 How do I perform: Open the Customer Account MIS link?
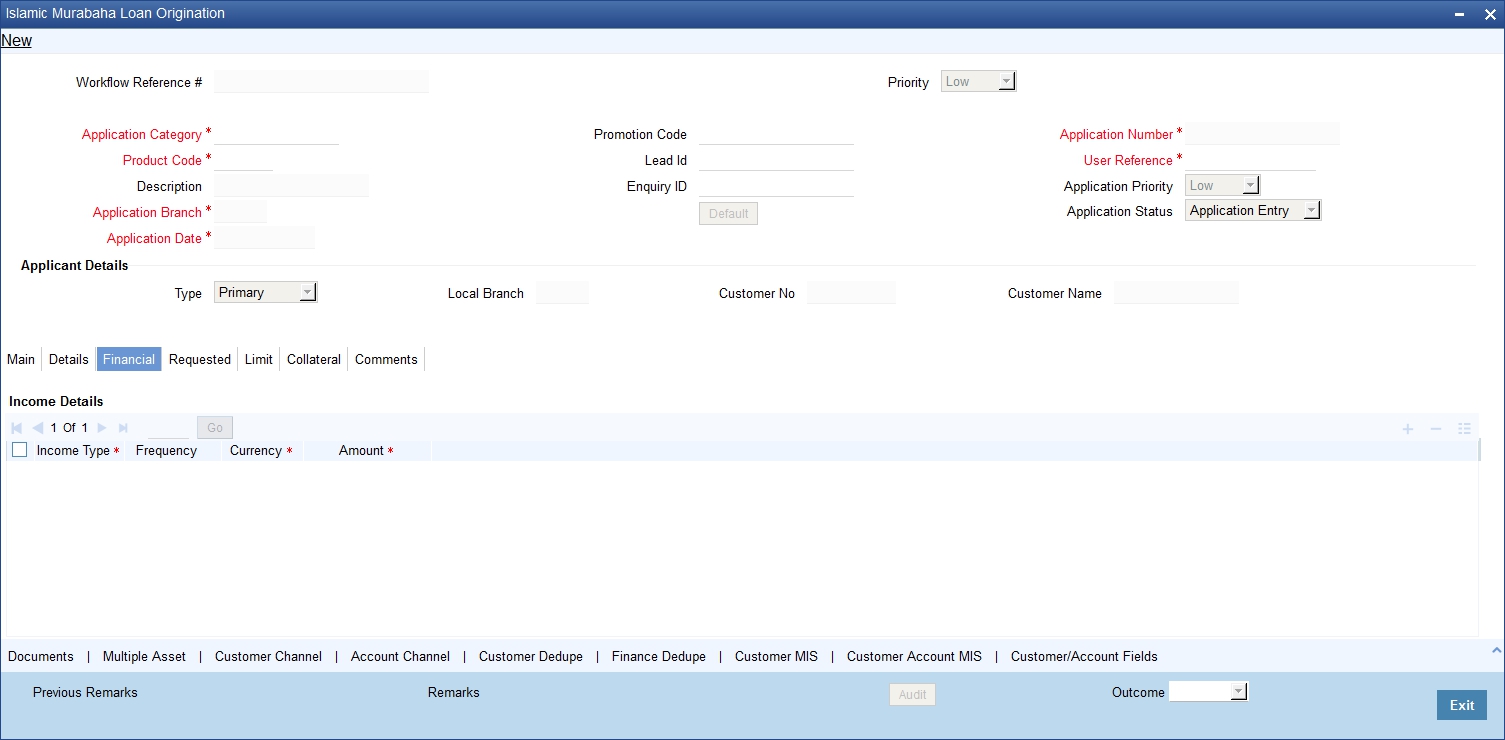914,657
